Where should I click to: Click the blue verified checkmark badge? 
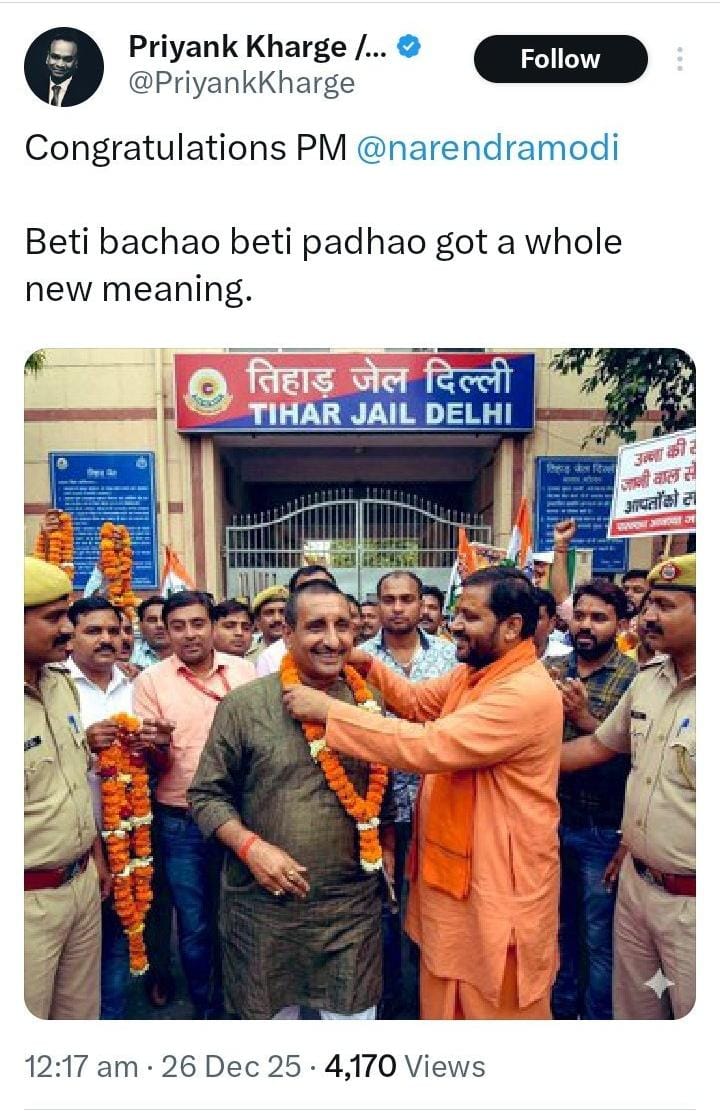coord(408,47)
